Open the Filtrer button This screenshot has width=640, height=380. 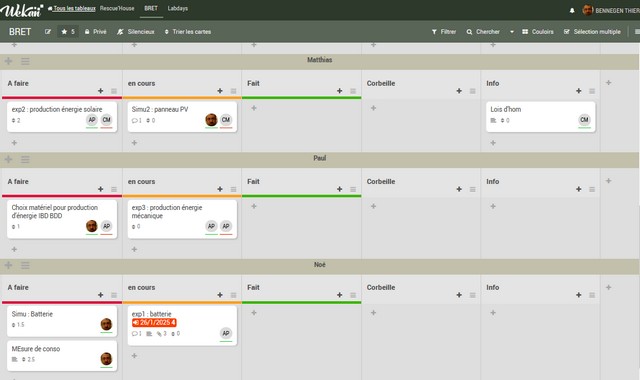(x=444, y=31)
